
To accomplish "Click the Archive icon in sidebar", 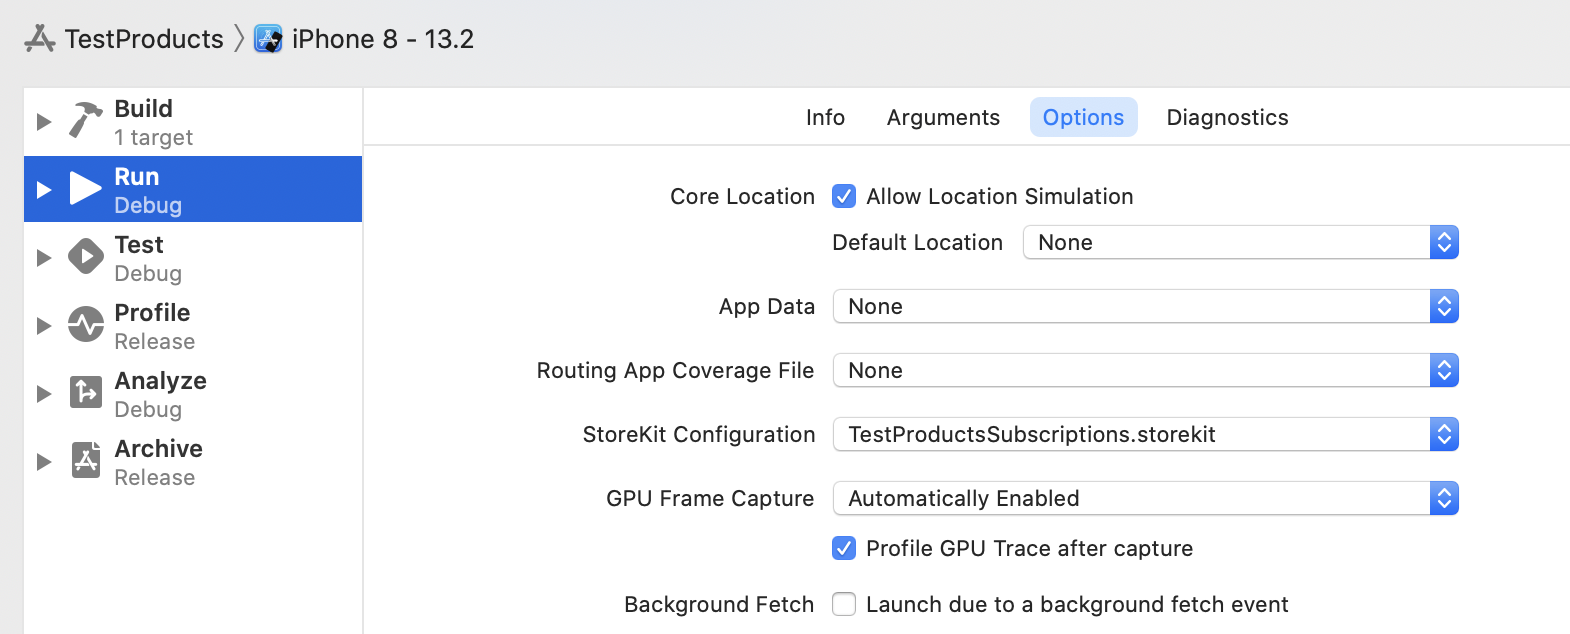I will [86, 460].
